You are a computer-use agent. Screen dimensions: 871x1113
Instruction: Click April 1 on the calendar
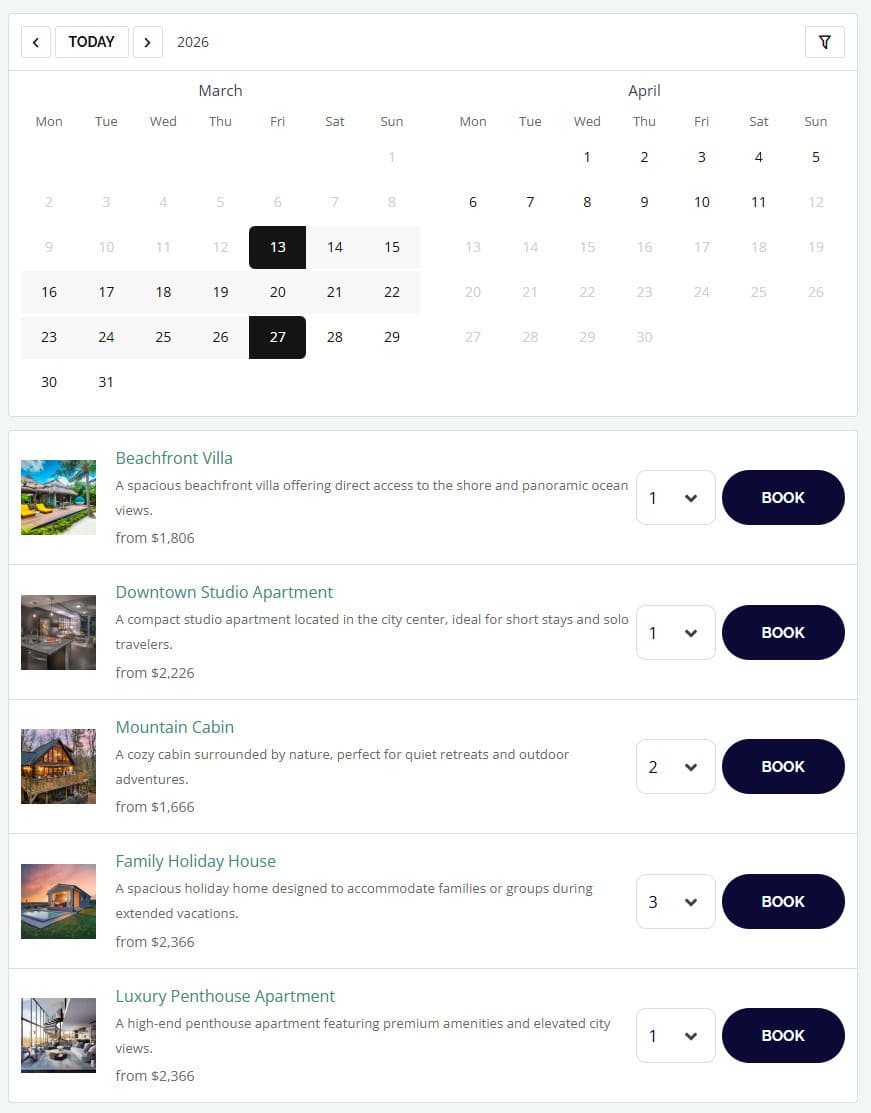pyautogui.click(x=587, y=156)
